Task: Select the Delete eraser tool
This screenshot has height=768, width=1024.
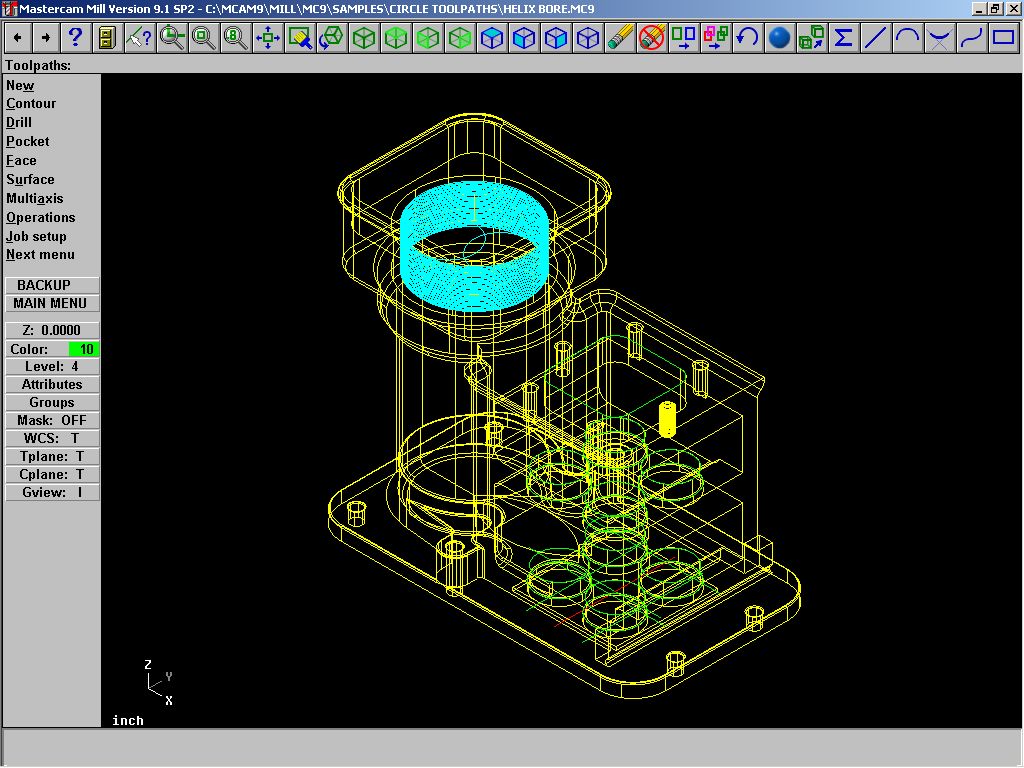Action: (x=619, y=38)
